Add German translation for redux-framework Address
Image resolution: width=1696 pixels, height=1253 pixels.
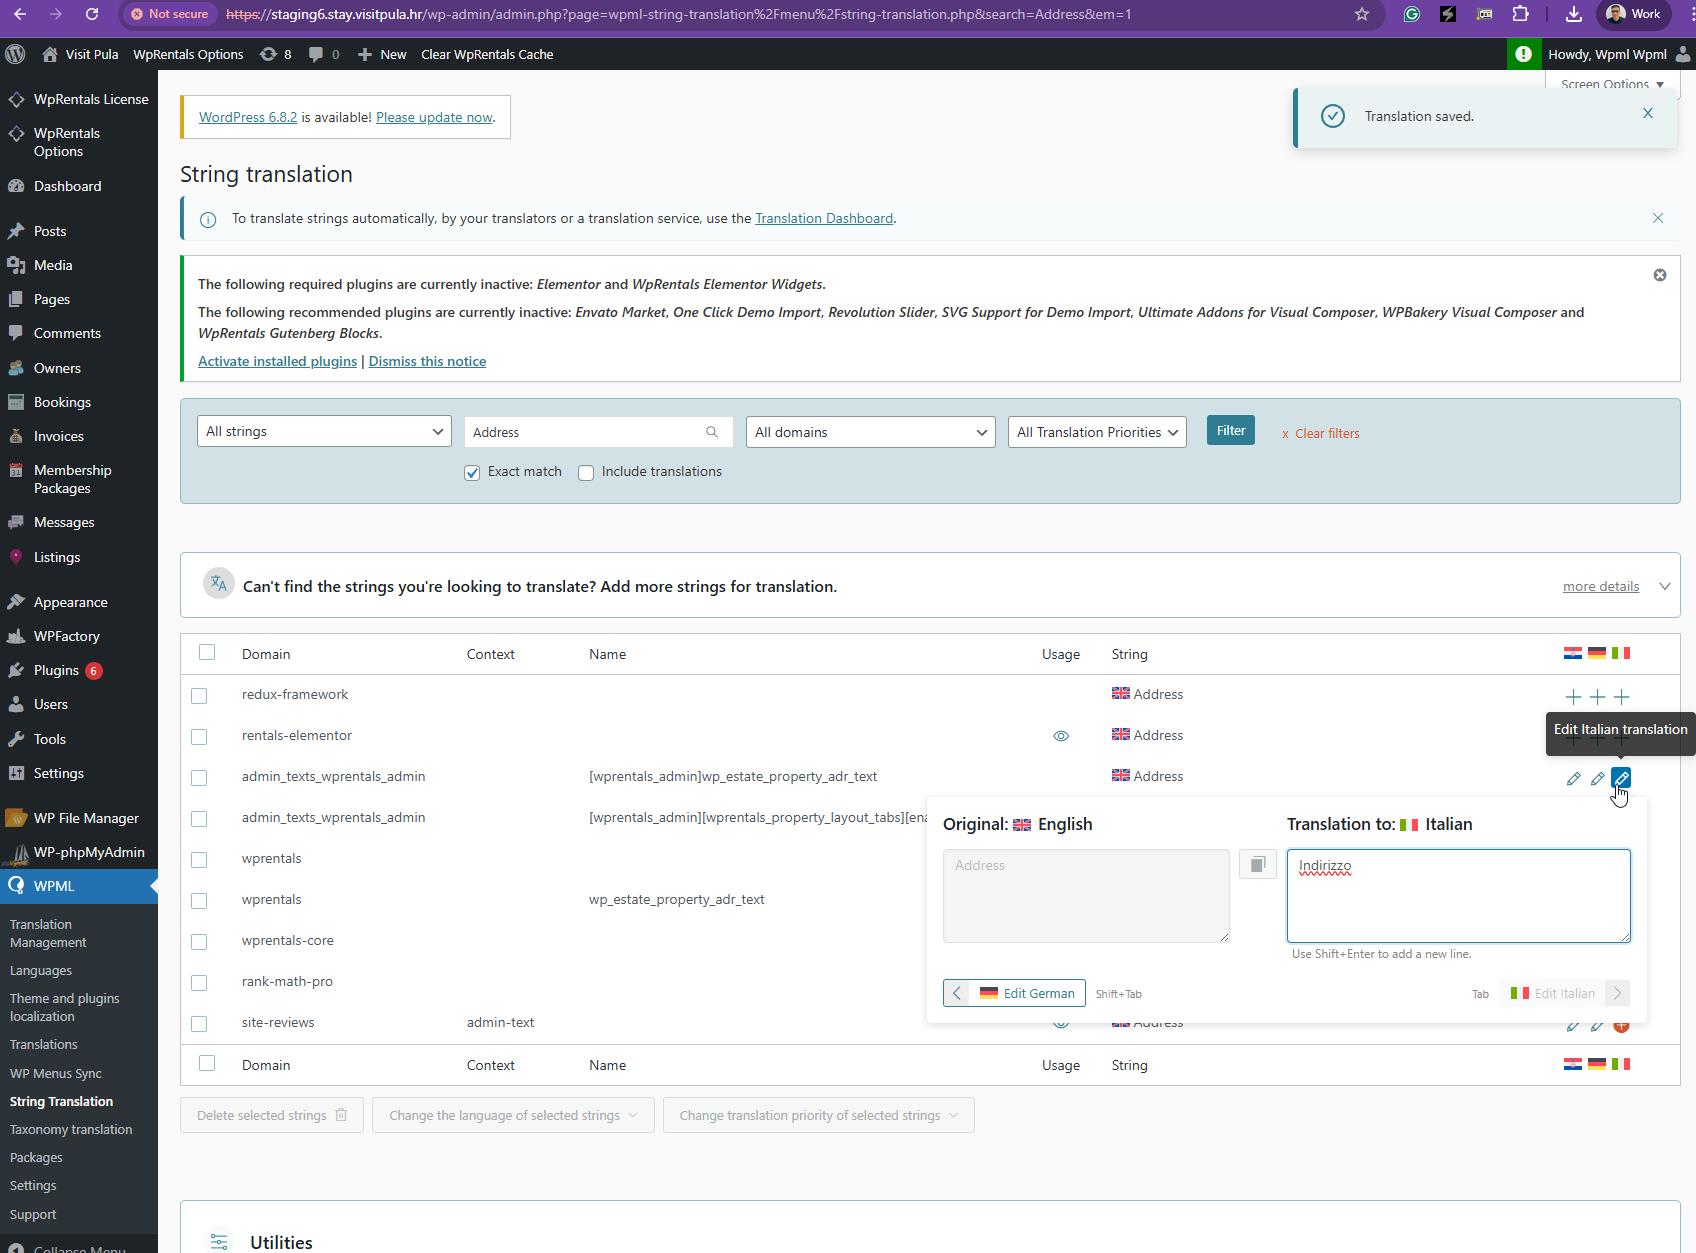pyautogui.click(x=1597, y=697)
